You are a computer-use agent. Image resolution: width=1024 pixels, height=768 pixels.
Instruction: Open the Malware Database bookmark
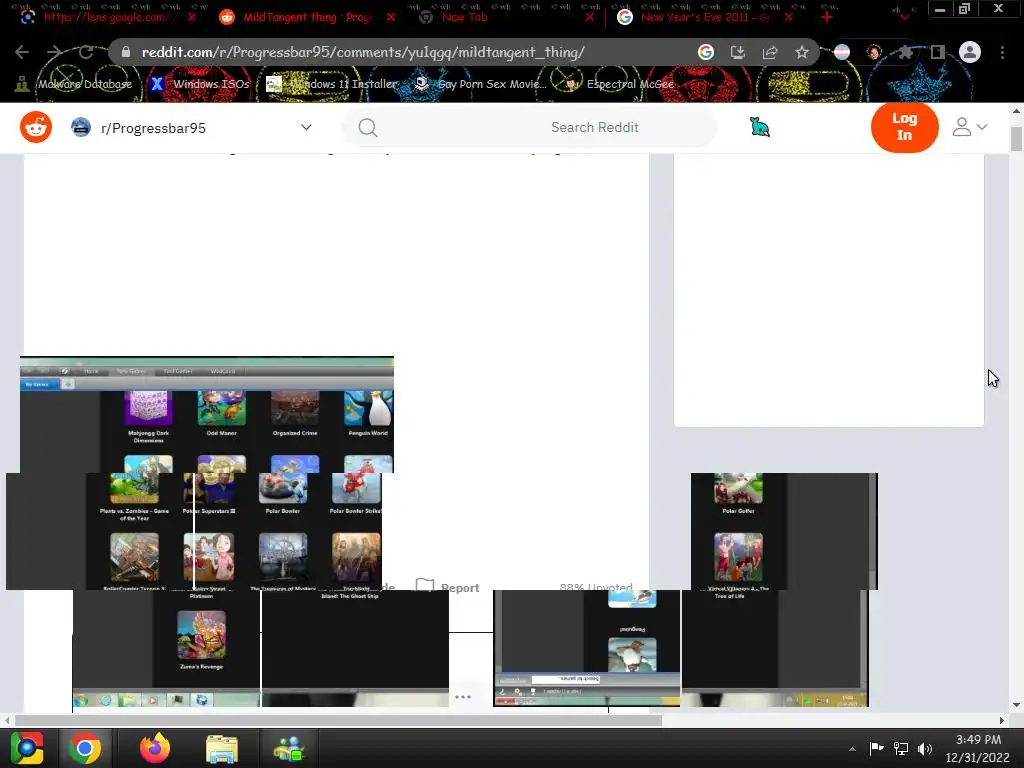pyautogui.click(x=74, y=84)
